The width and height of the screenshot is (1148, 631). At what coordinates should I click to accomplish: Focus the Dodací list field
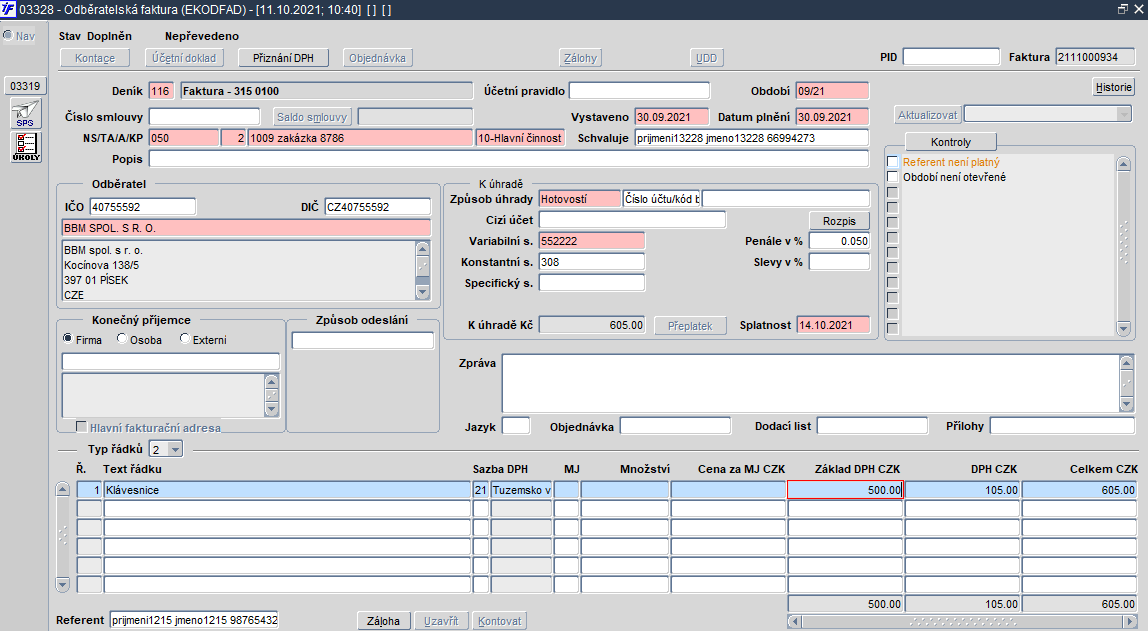coord(873,426)
